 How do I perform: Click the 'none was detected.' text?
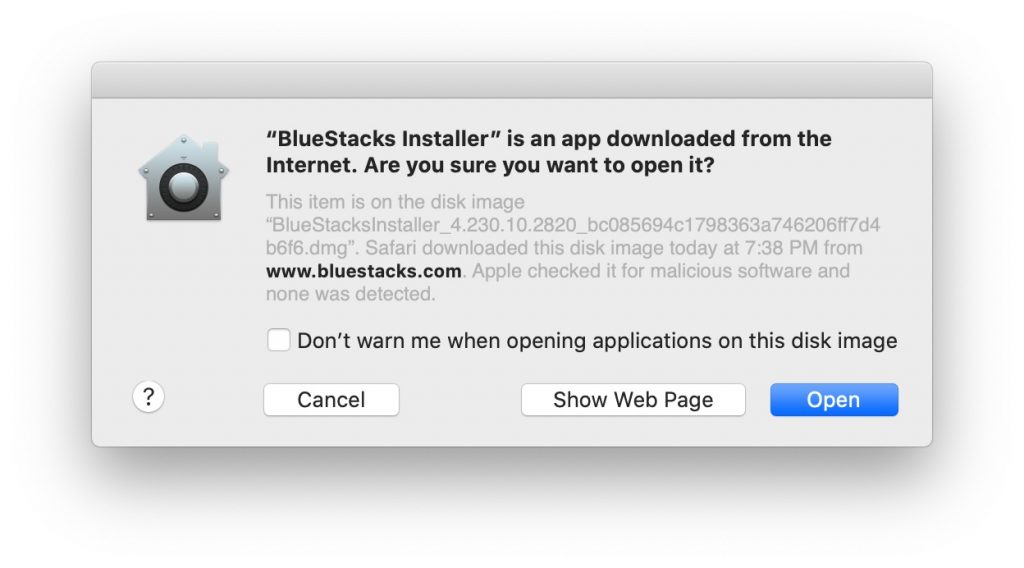point(351,294)
